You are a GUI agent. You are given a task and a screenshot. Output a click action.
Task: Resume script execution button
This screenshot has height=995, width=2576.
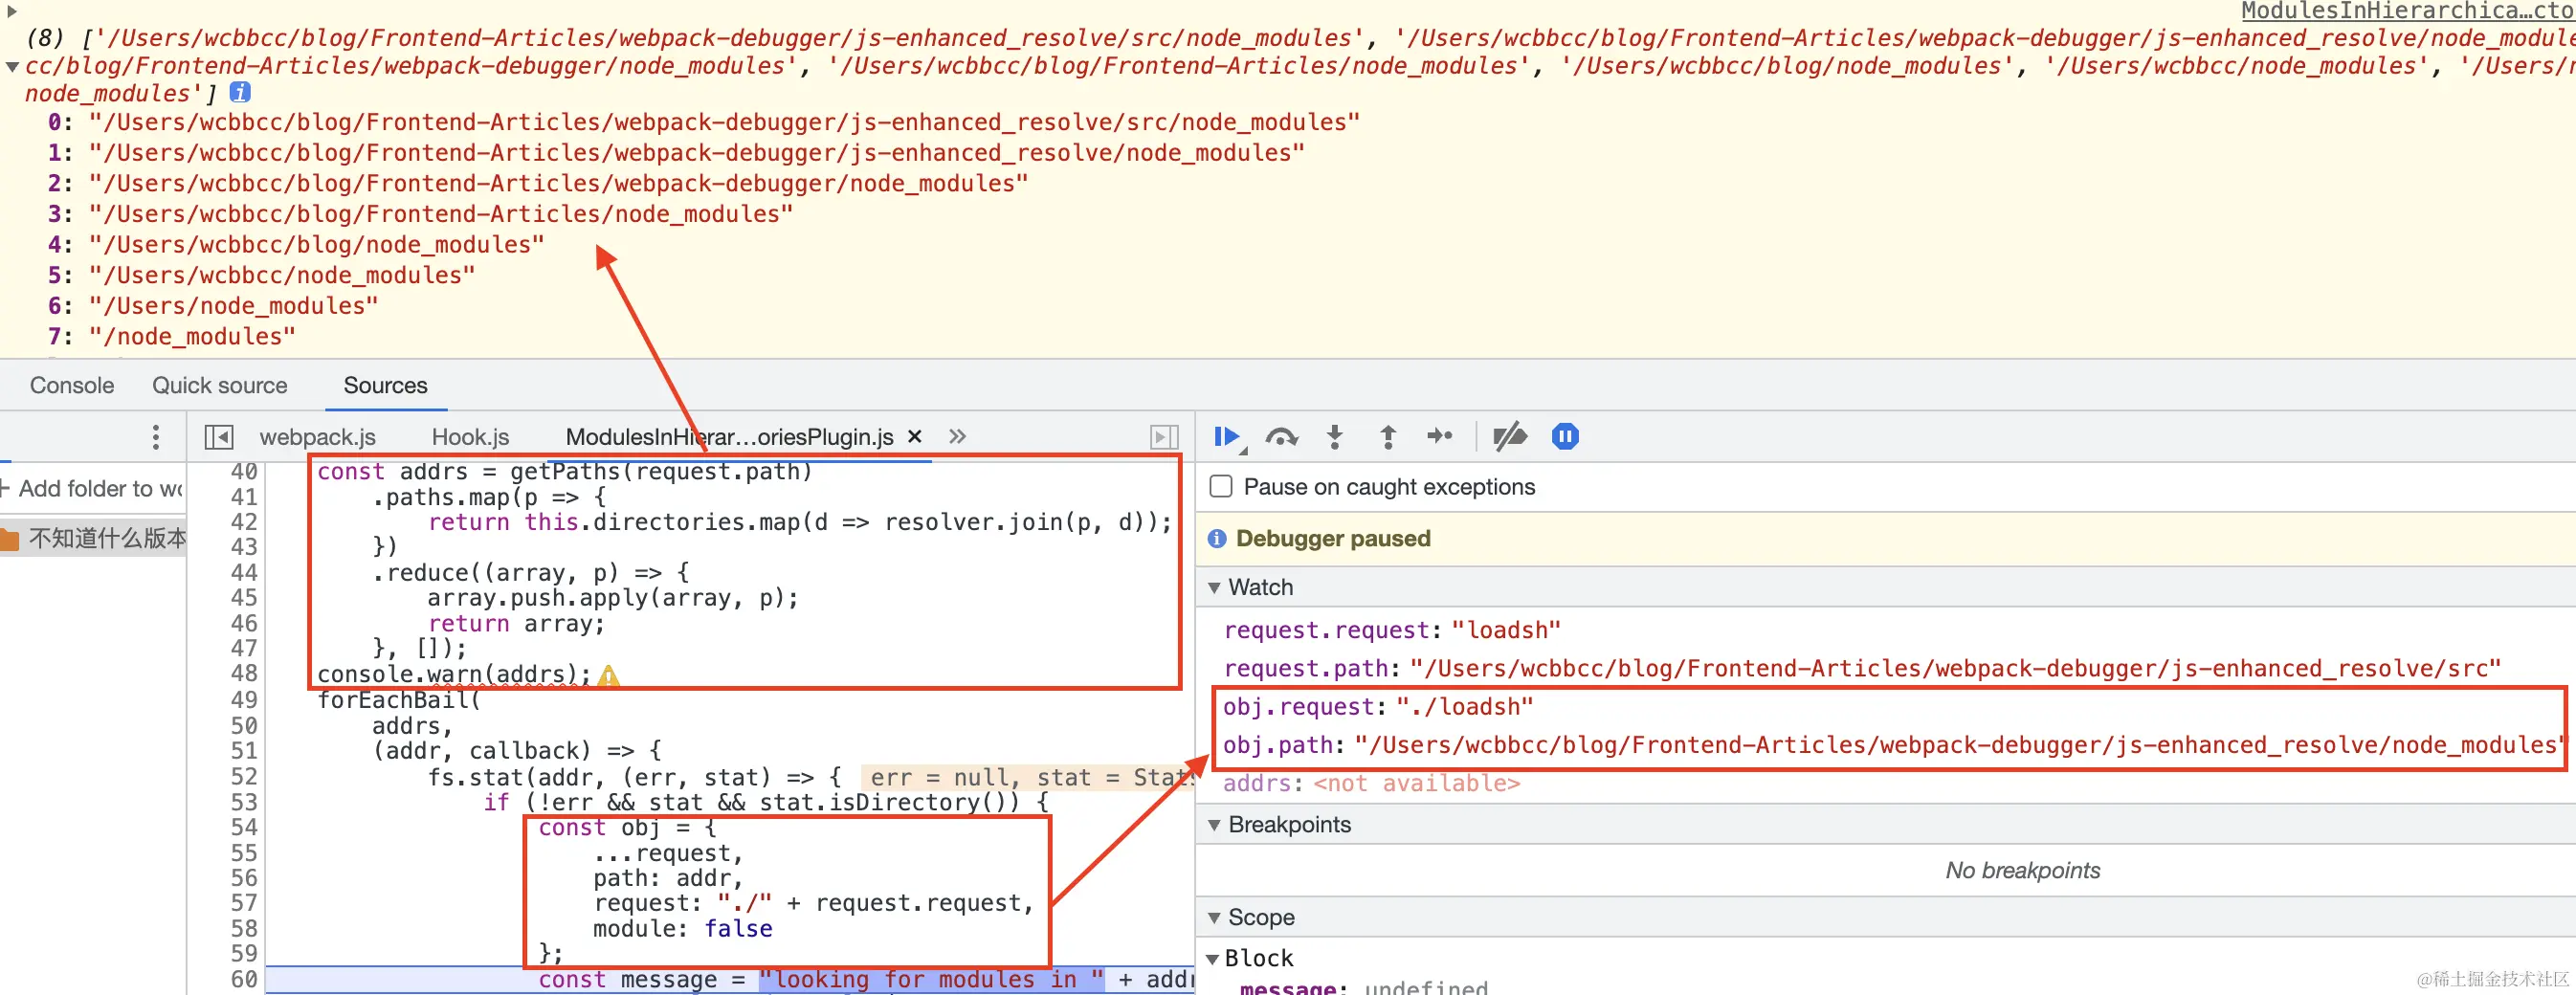(x=1226, y=437)
